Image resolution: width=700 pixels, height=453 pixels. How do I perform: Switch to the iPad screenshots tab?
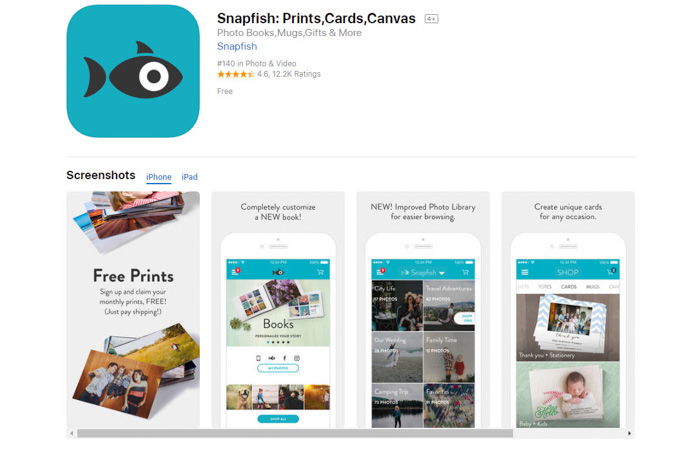tap(189, 177)
